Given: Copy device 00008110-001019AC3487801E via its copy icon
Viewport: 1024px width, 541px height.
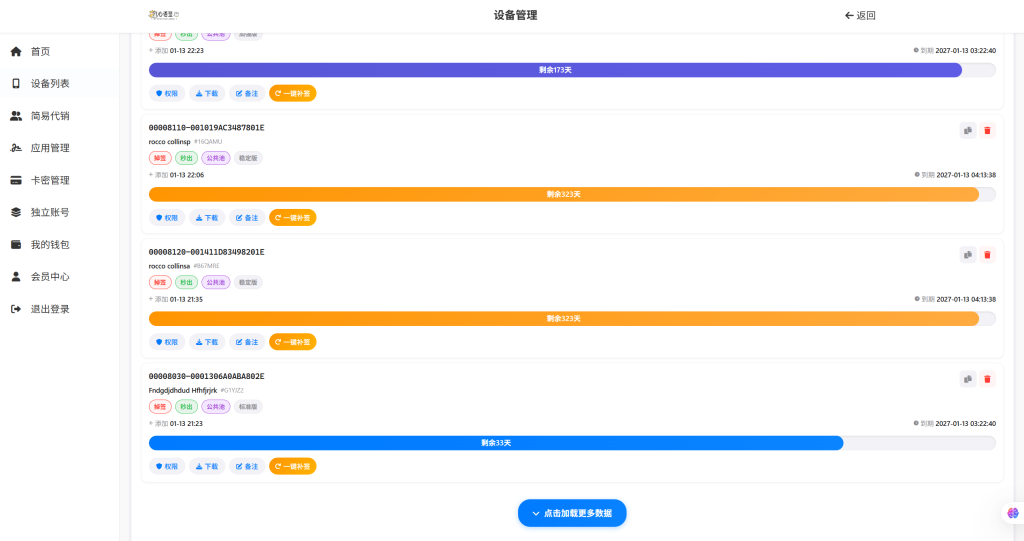Looking at the screenshot, I should pyautogui.click(x=968, y=131).
